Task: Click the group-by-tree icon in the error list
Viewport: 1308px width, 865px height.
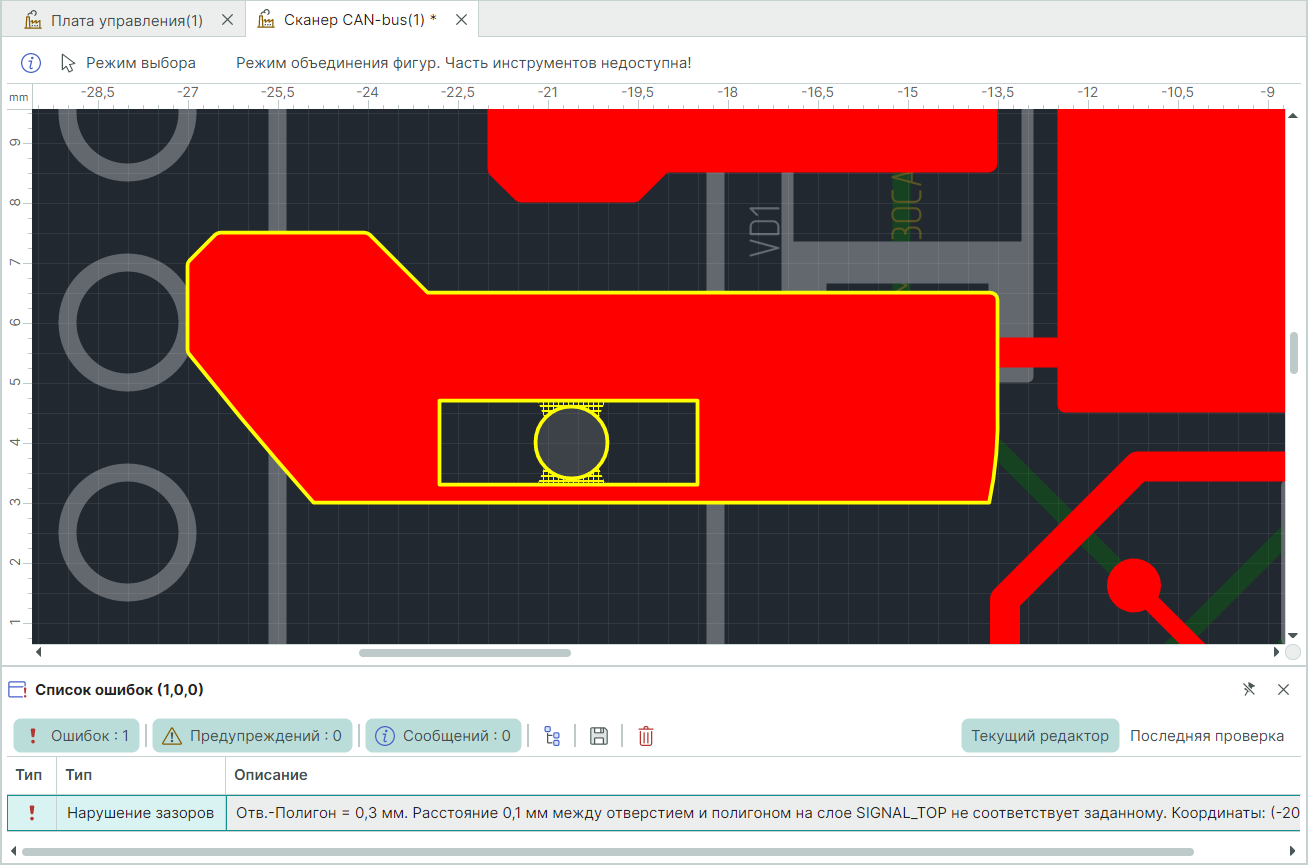Action: (552, 736)
